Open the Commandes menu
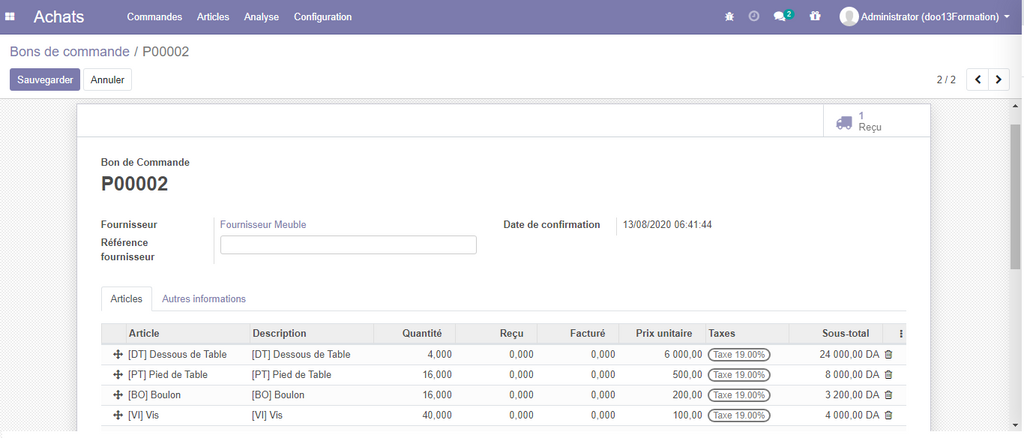This screenshot has width=1024, height=438. (154, 17)
